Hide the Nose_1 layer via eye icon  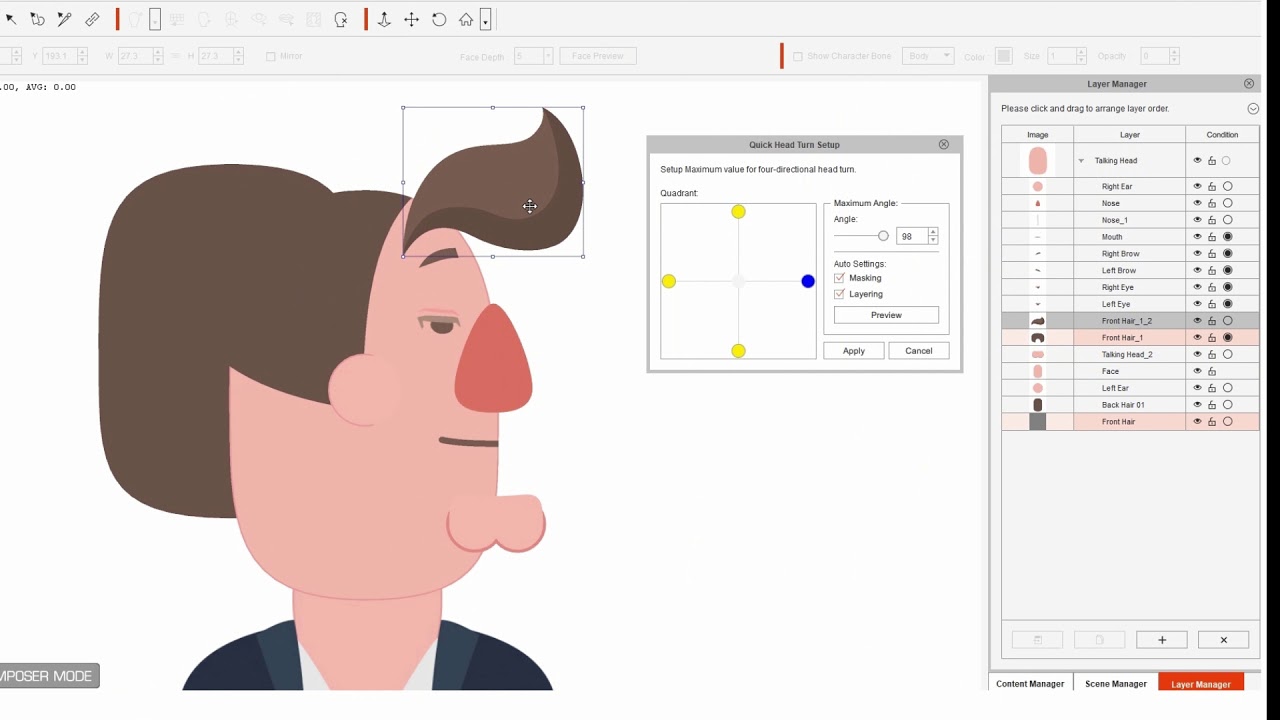[1197, 220]
